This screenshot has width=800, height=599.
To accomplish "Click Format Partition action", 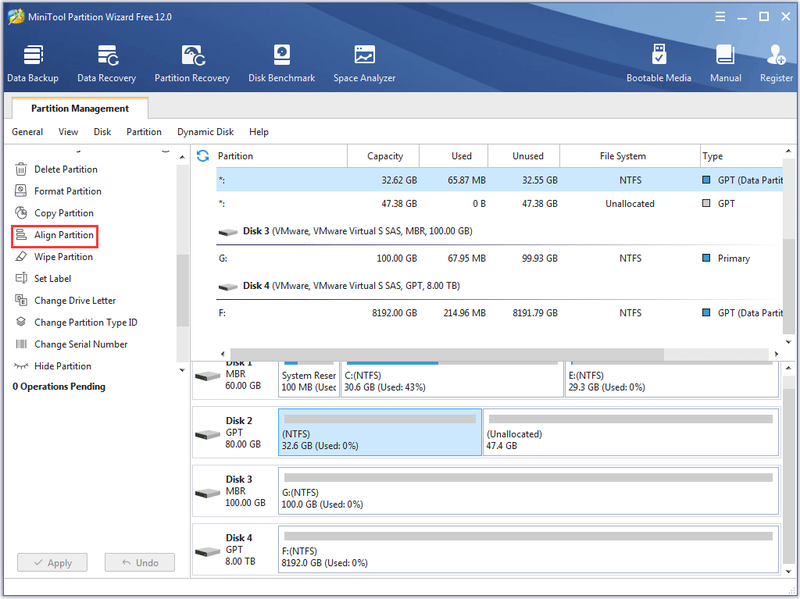I will coord(68,191).
